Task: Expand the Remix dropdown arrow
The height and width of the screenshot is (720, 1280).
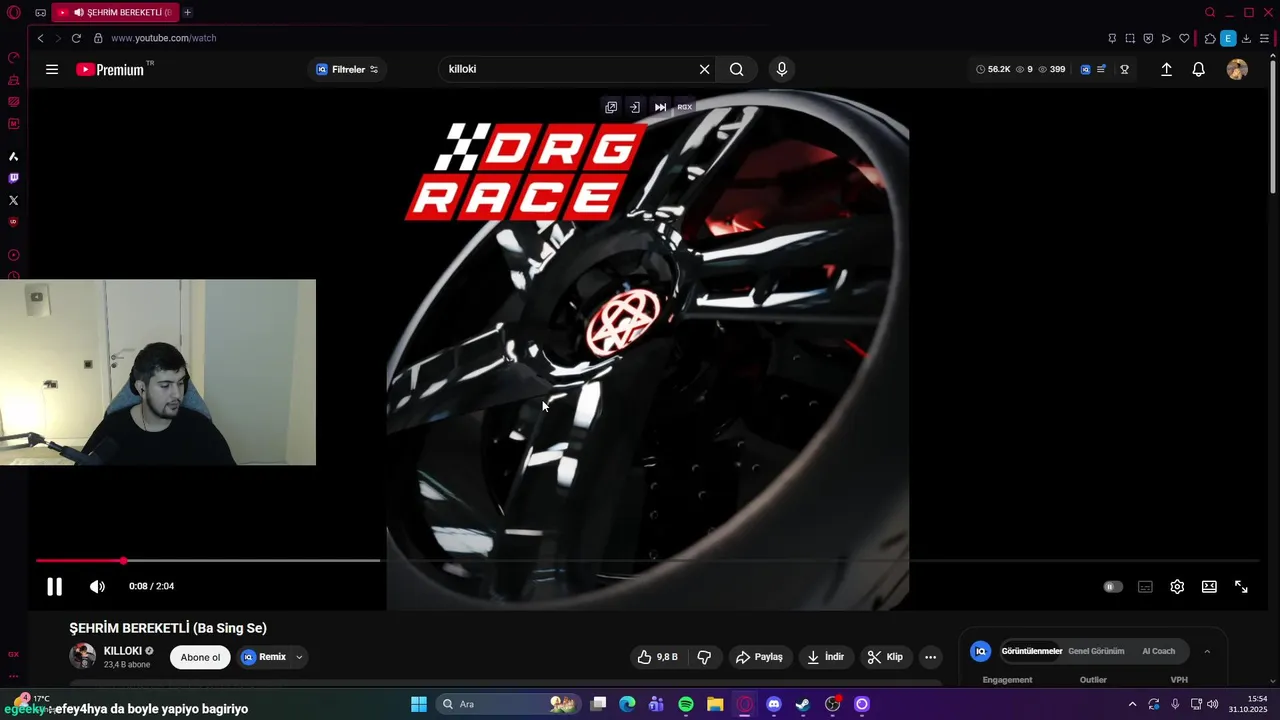Action: point(299,657)
